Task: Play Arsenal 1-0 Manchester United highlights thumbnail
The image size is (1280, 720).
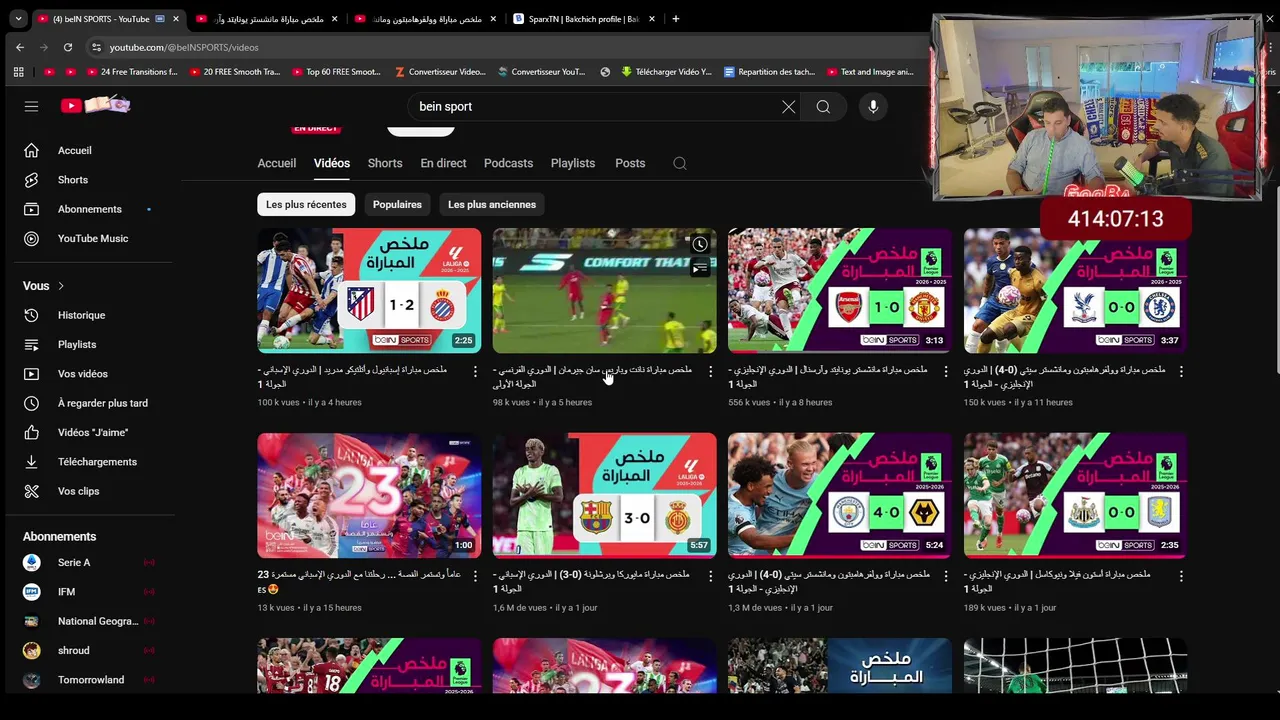Action: 840,291
